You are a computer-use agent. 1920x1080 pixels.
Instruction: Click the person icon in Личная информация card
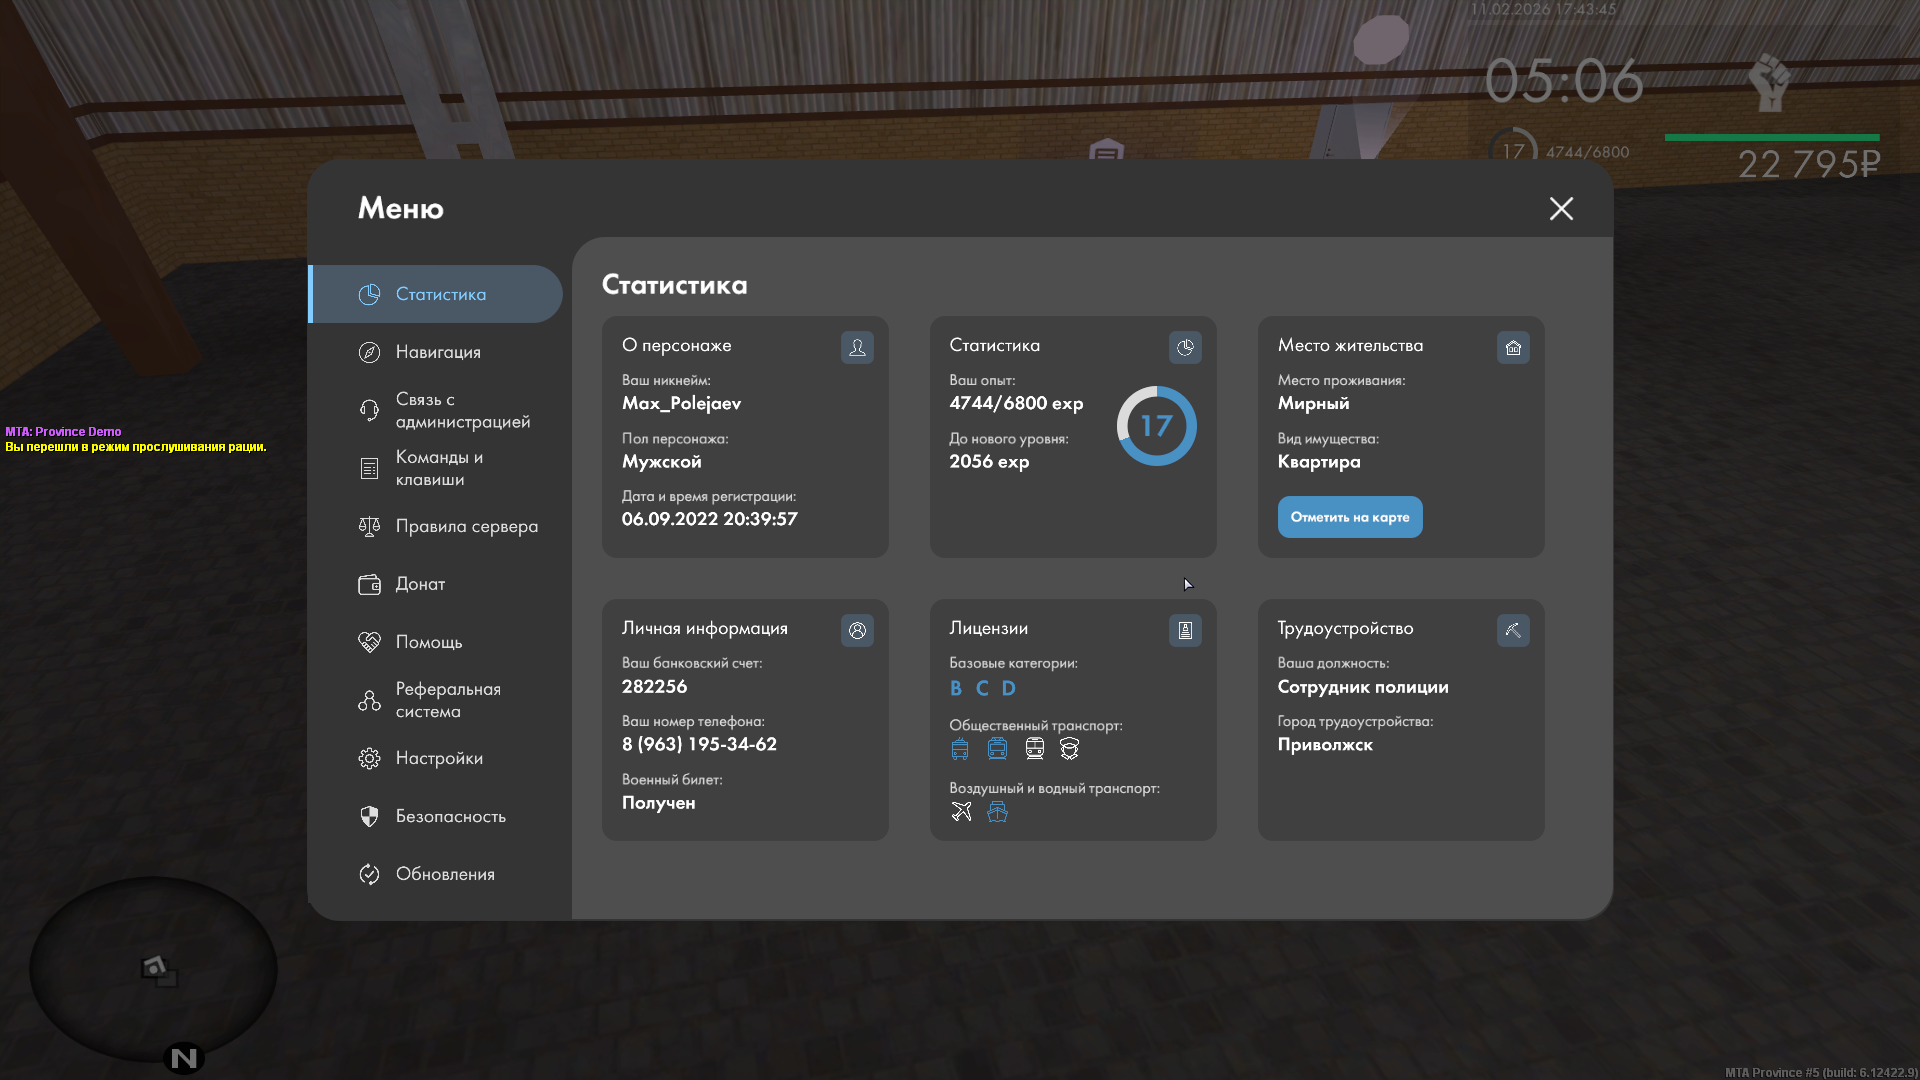pos(857,630)
